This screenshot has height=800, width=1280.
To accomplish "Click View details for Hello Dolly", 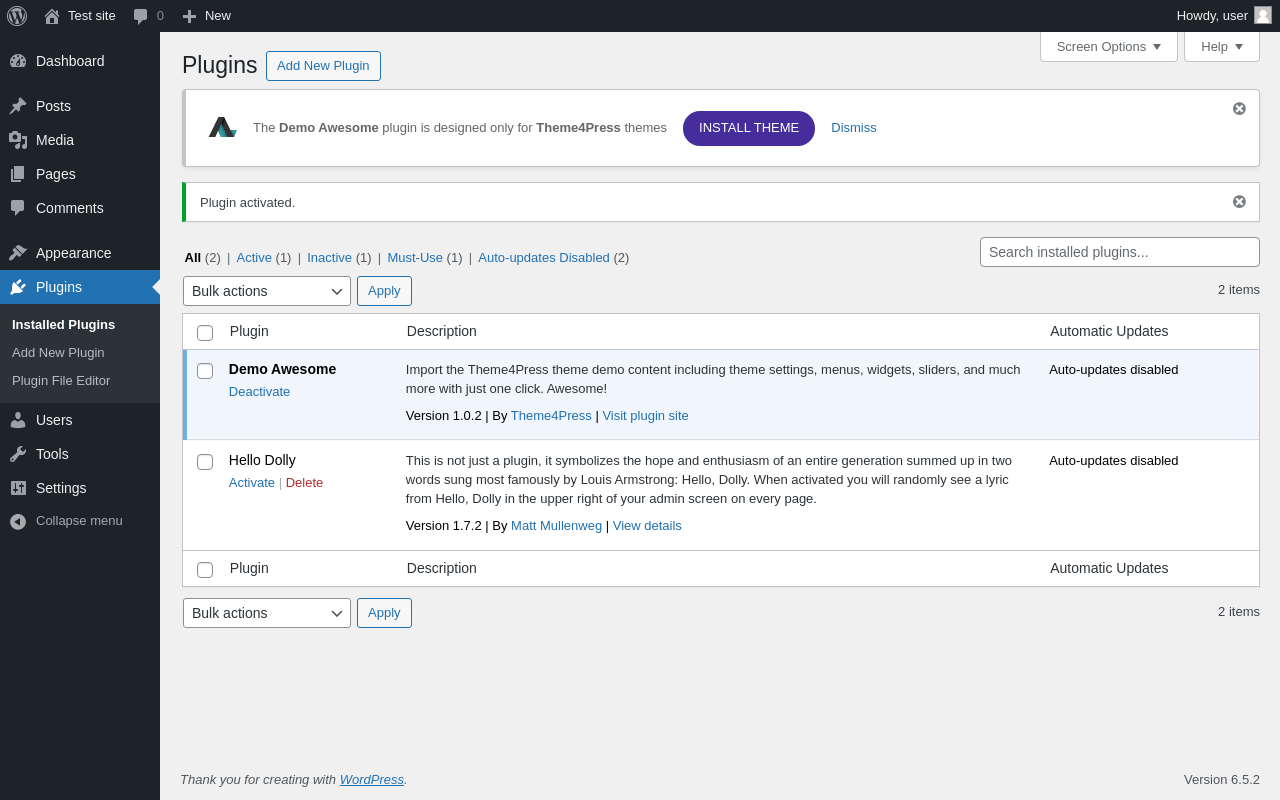I will pyautogui.click(x=647, y=525).
